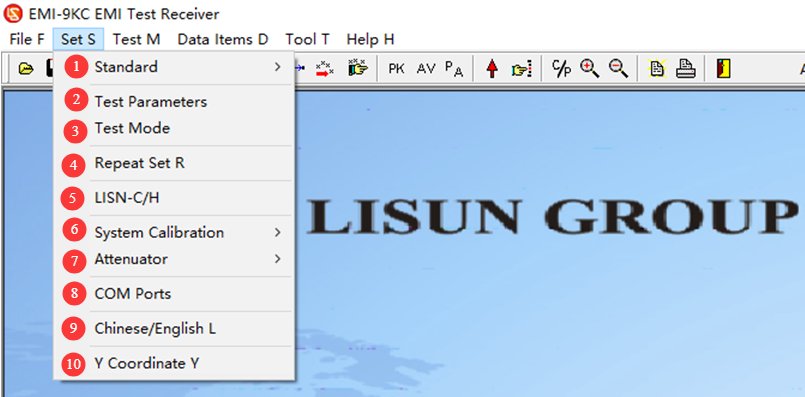The image size is (805, 397).
Task: Expand the Standard submenu
Action: (174, 67)
